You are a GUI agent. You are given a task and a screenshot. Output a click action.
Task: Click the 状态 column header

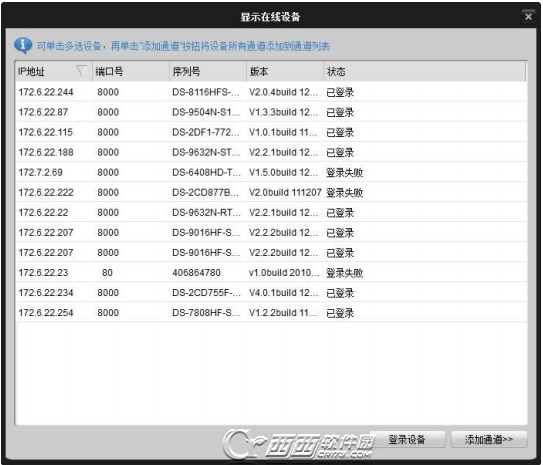click(425, 71)
